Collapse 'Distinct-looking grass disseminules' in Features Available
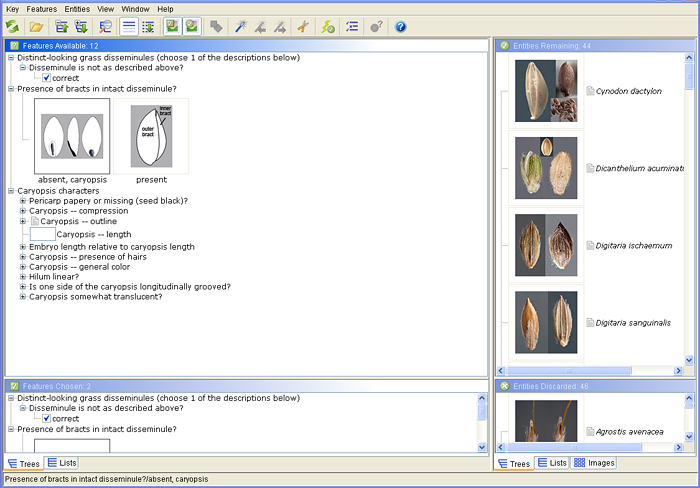Screen dimensions: 700x488 click(x=11, y=58)
